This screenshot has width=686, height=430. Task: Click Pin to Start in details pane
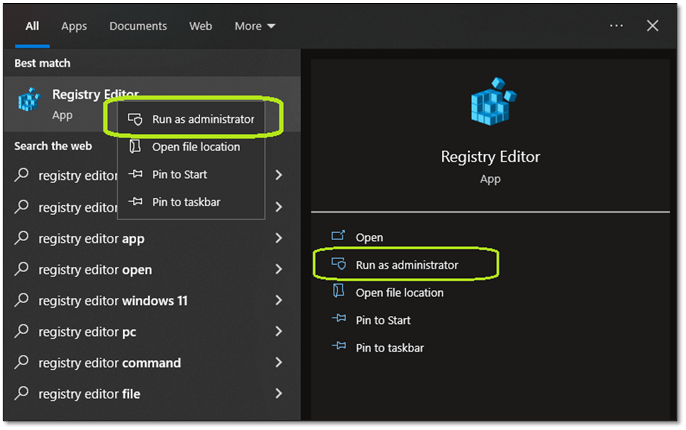coord(383,320)
